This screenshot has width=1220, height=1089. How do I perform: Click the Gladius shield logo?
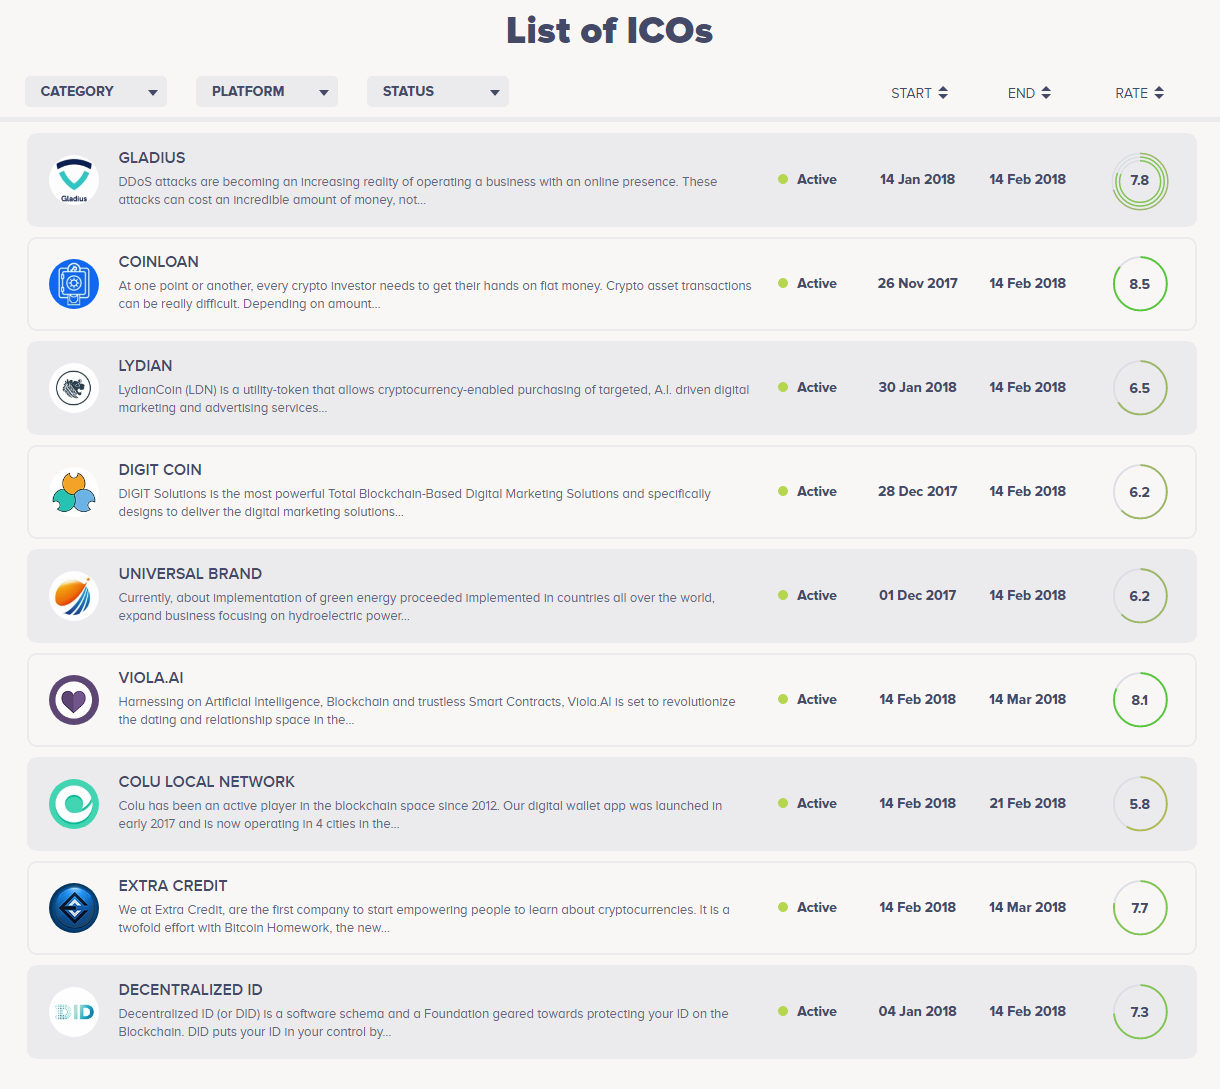click(x=73, y=180)
